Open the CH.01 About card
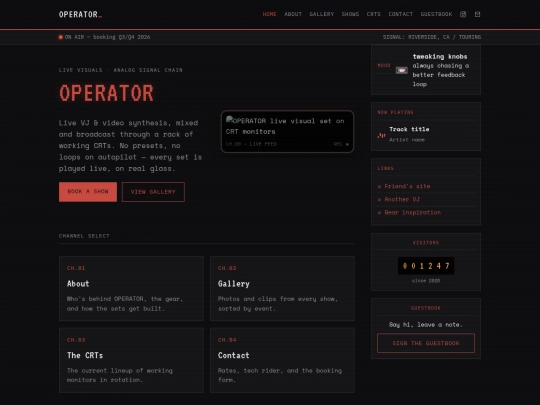 pos(131,289)
